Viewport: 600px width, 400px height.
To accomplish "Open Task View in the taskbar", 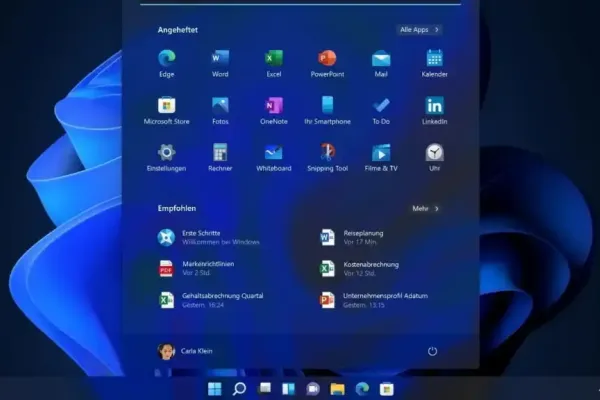I will 264,389.
